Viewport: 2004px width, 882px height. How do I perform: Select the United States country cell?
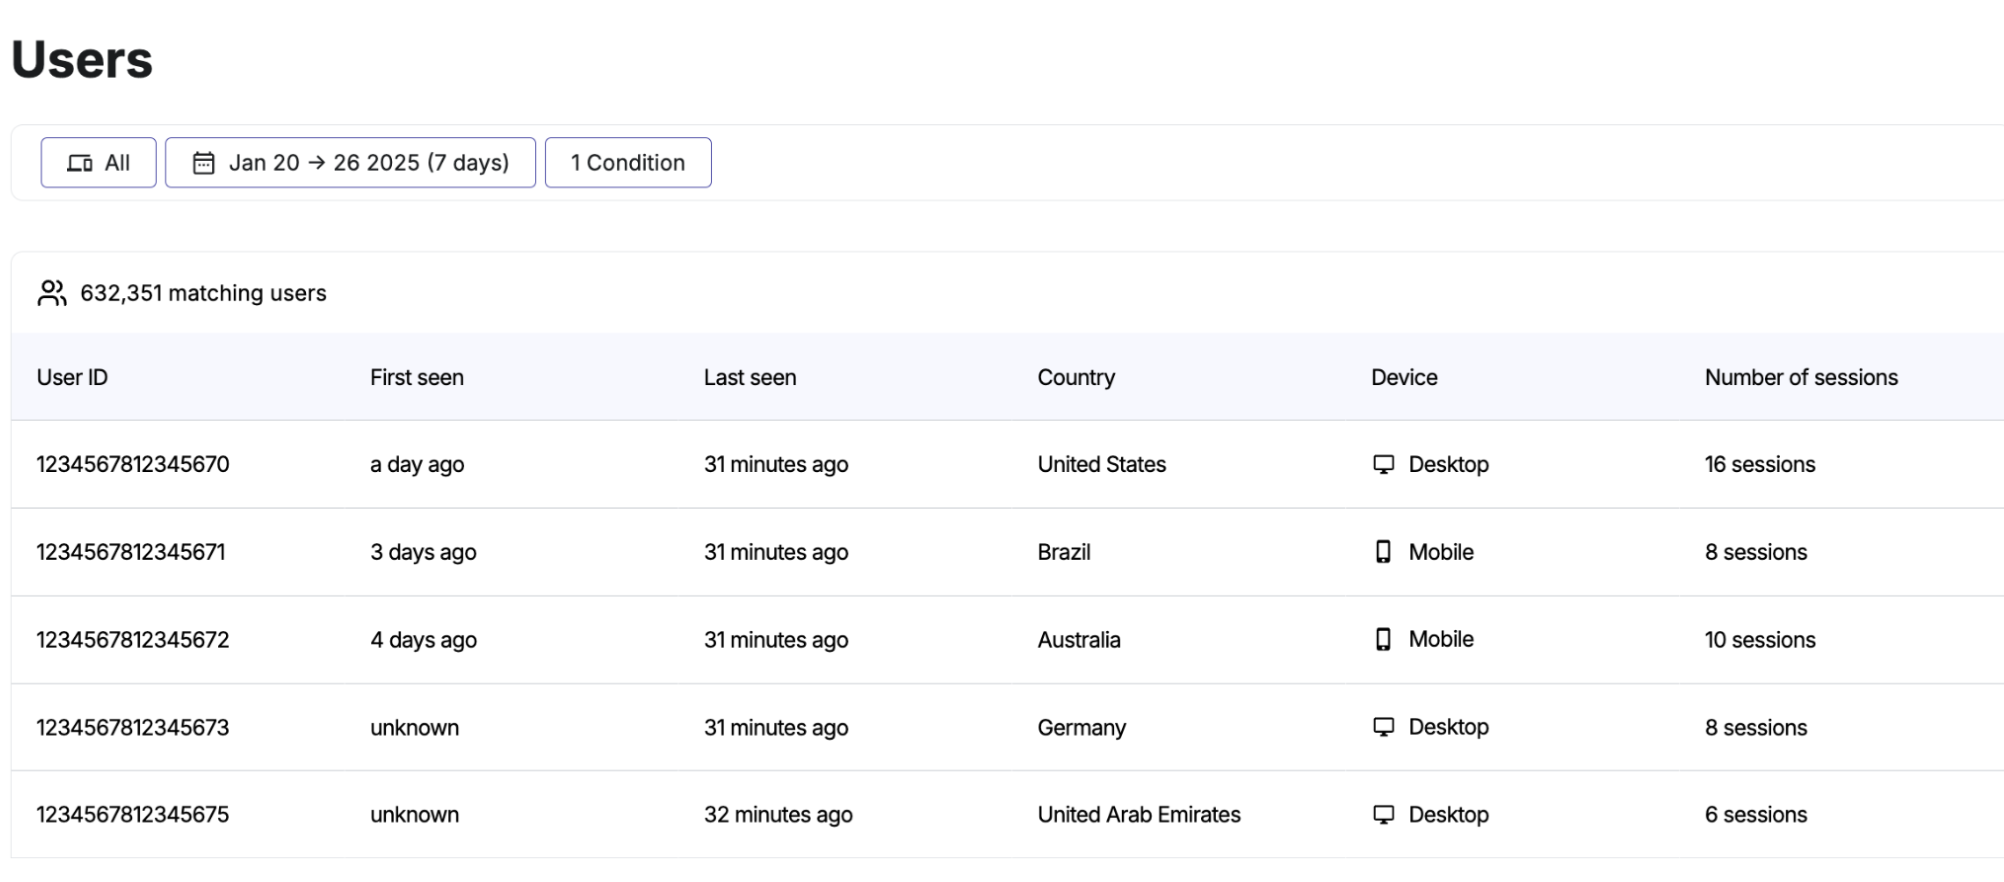(x=1102, y=464)
